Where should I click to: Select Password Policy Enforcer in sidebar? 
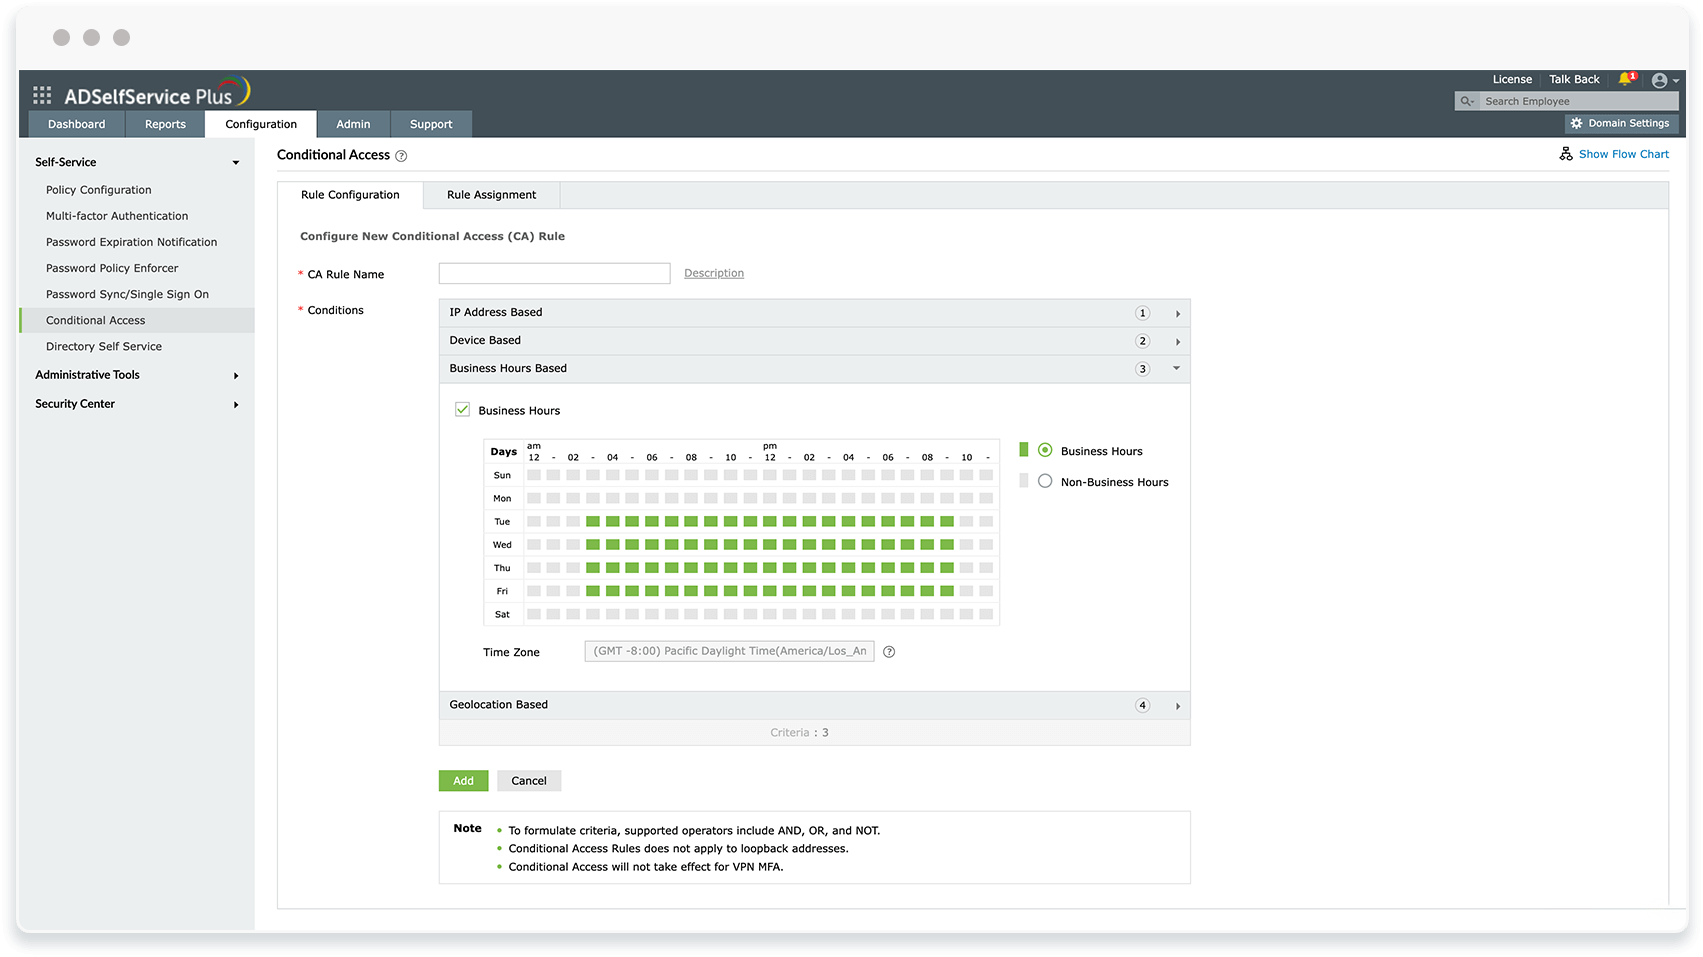point(112,268)
